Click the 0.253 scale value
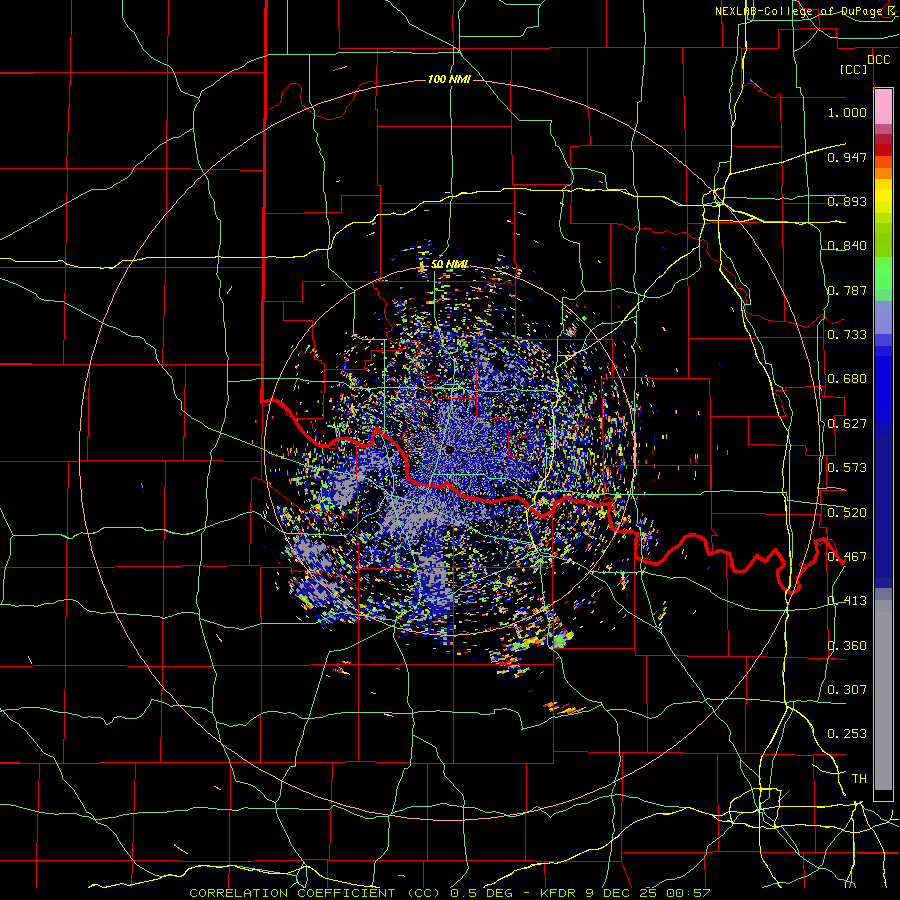Screen dimensions: 900x900 pos(847,734)
